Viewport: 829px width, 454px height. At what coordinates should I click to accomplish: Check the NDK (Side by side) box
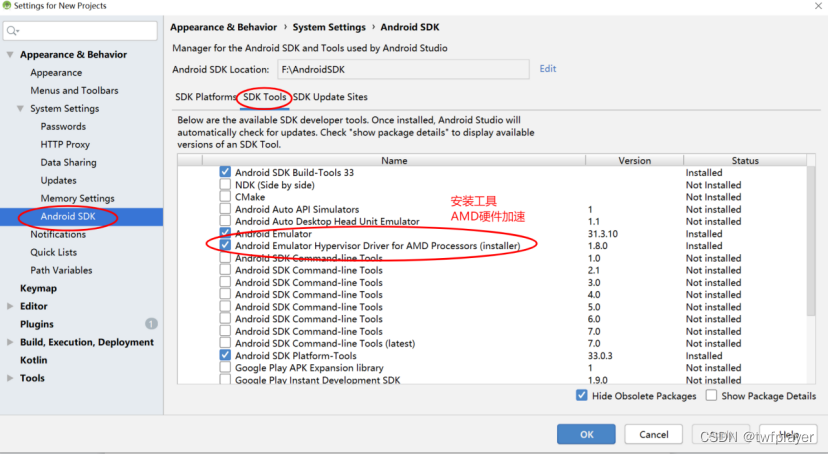coord(225,184)
